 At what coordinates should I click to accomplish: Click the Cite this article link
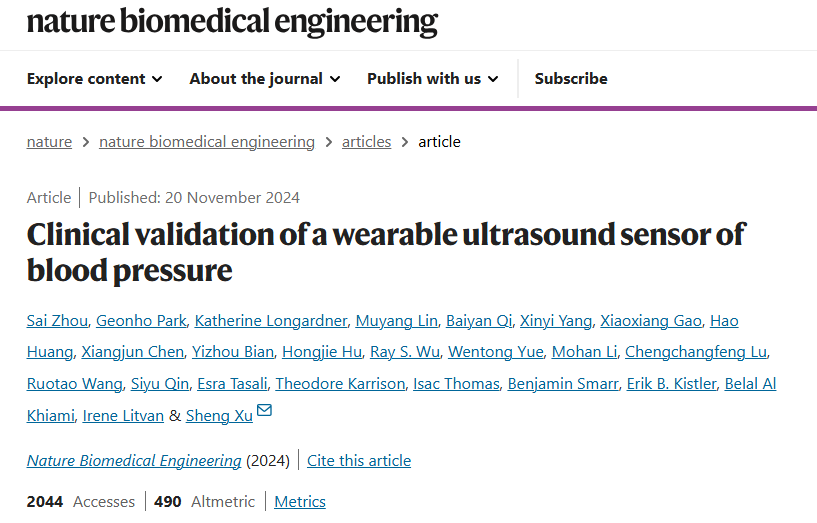point(359,460)
